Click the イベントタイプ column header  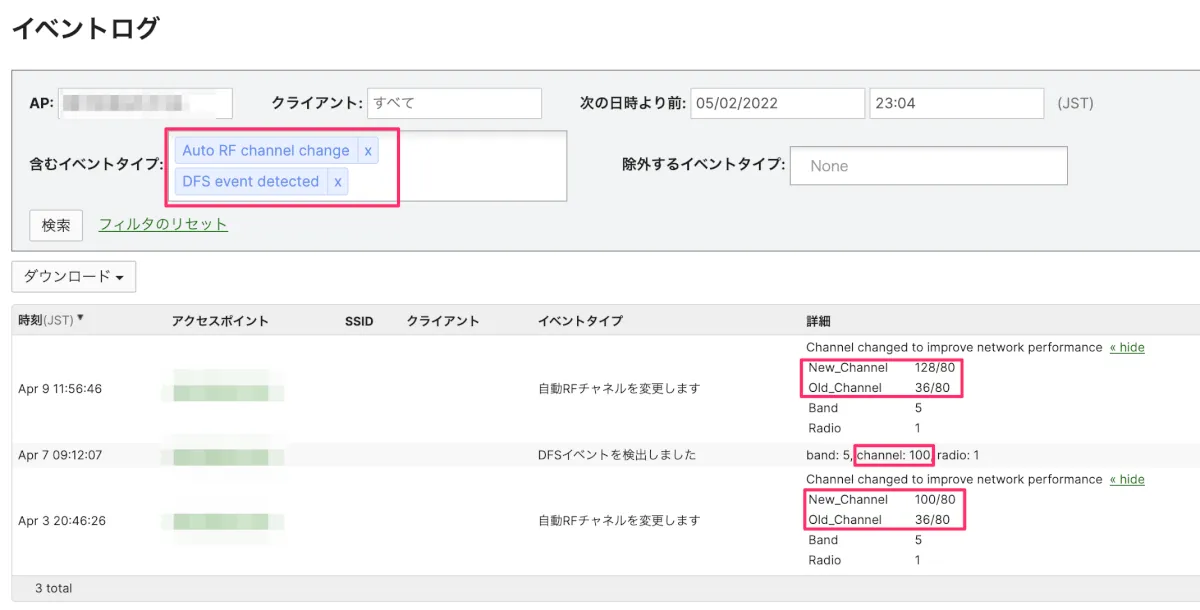click(x=580, y=321)
